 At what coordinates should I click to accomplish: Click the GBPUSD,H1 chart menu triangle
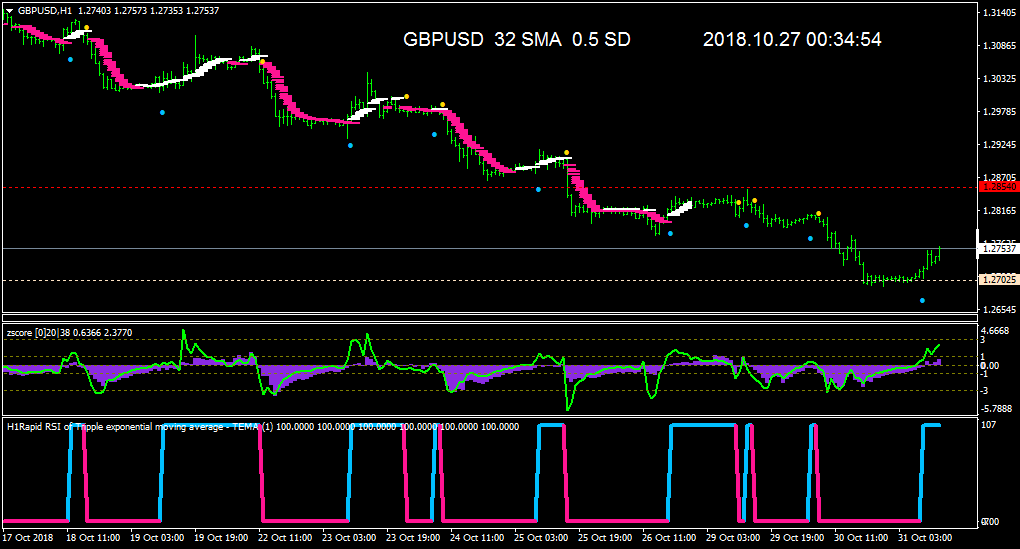tap(9, 10)
